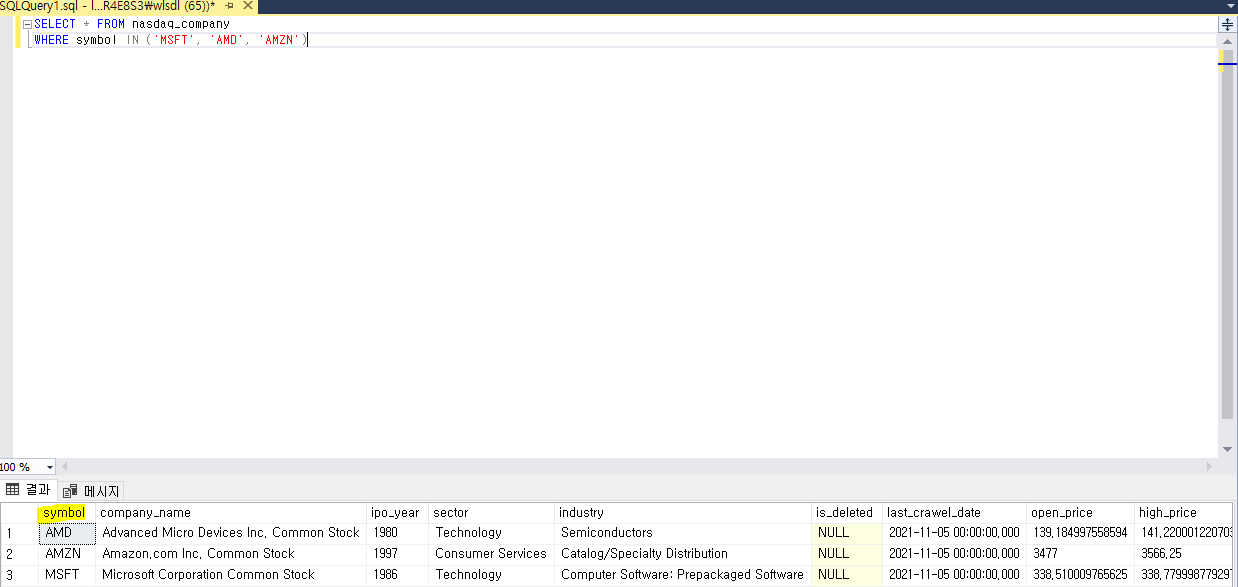Screen dimensions: 1238x587
Task: Select row header number 3
Action: click(19, 575)
